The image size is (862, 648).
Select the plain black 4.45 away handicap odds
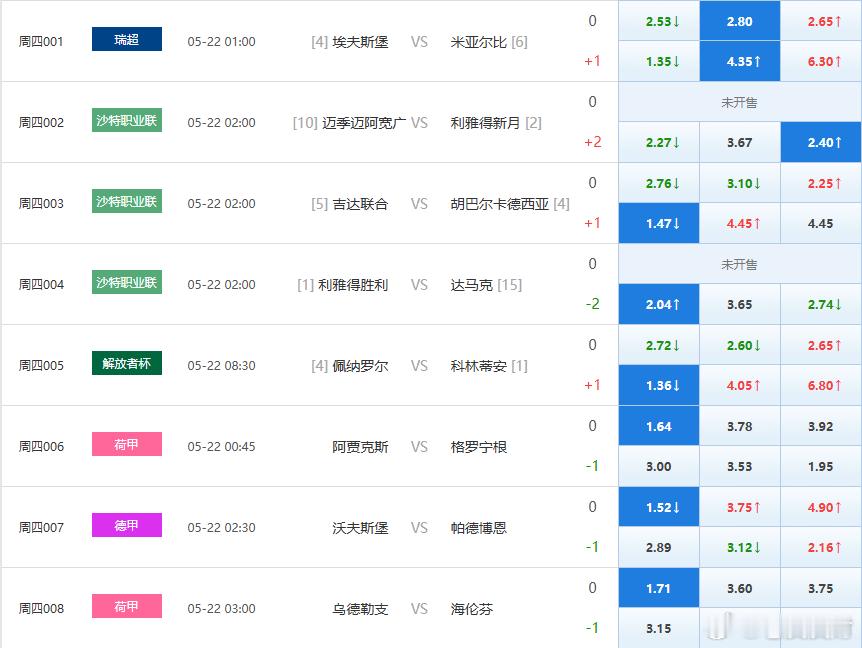click(821, 223)
